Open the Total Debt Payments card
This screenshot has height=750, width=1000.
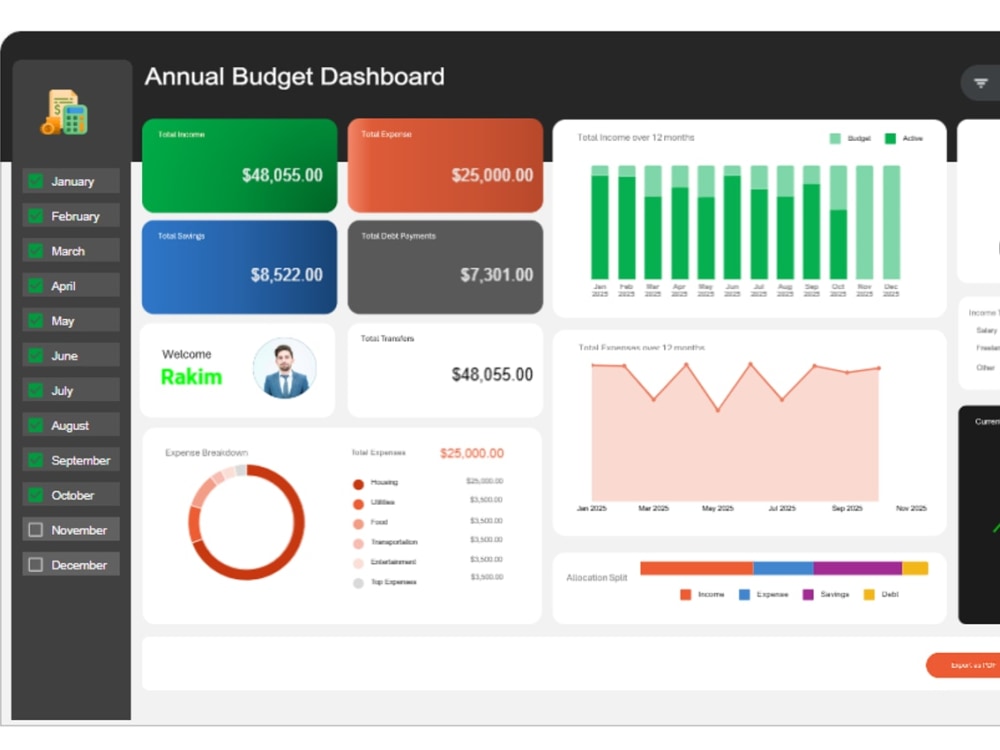point(445,267)
